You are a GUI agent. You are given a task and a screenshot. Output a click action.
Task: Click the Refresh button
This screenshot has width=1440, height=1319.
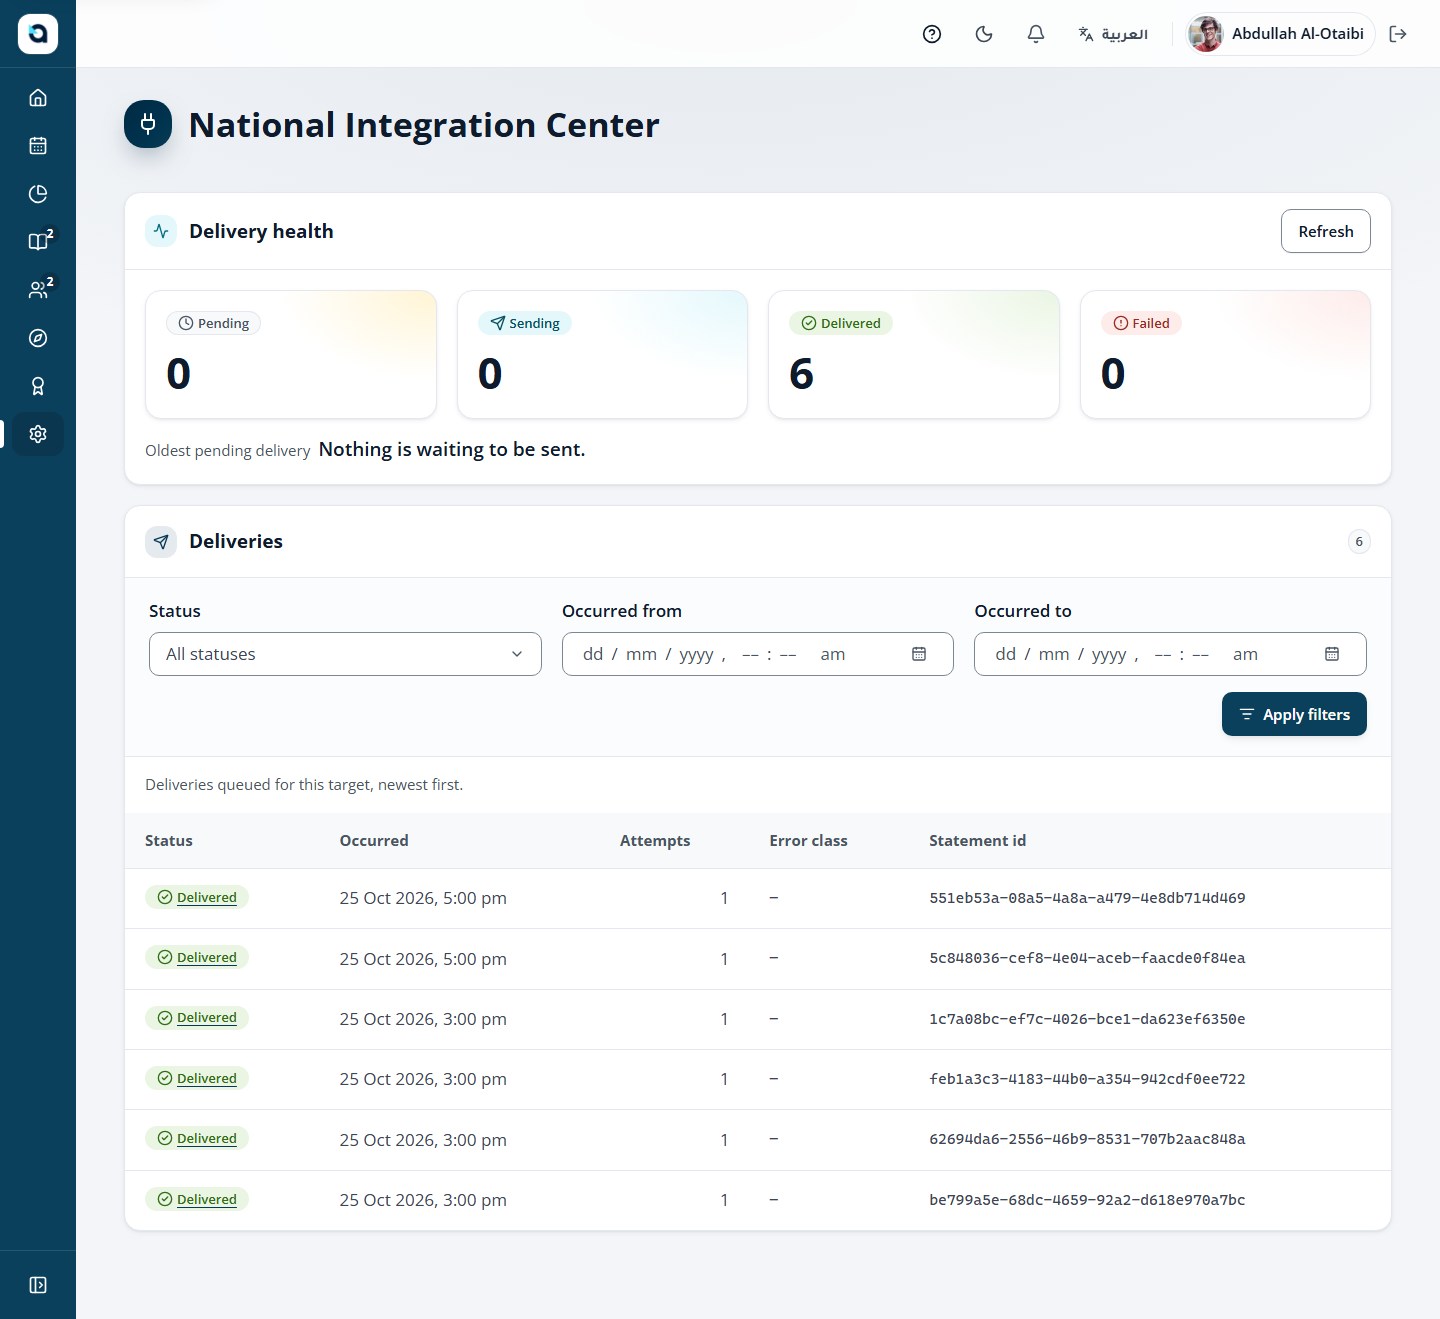click(x=1326, y=231)
